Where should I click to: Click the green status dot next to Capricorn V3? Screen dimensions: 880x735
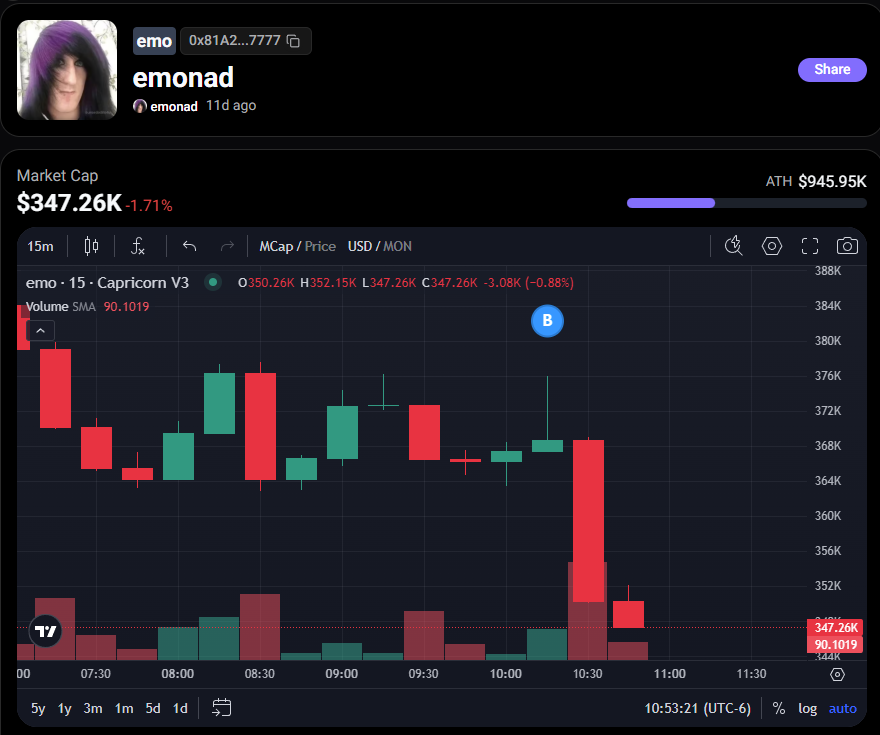pos(213,282)
